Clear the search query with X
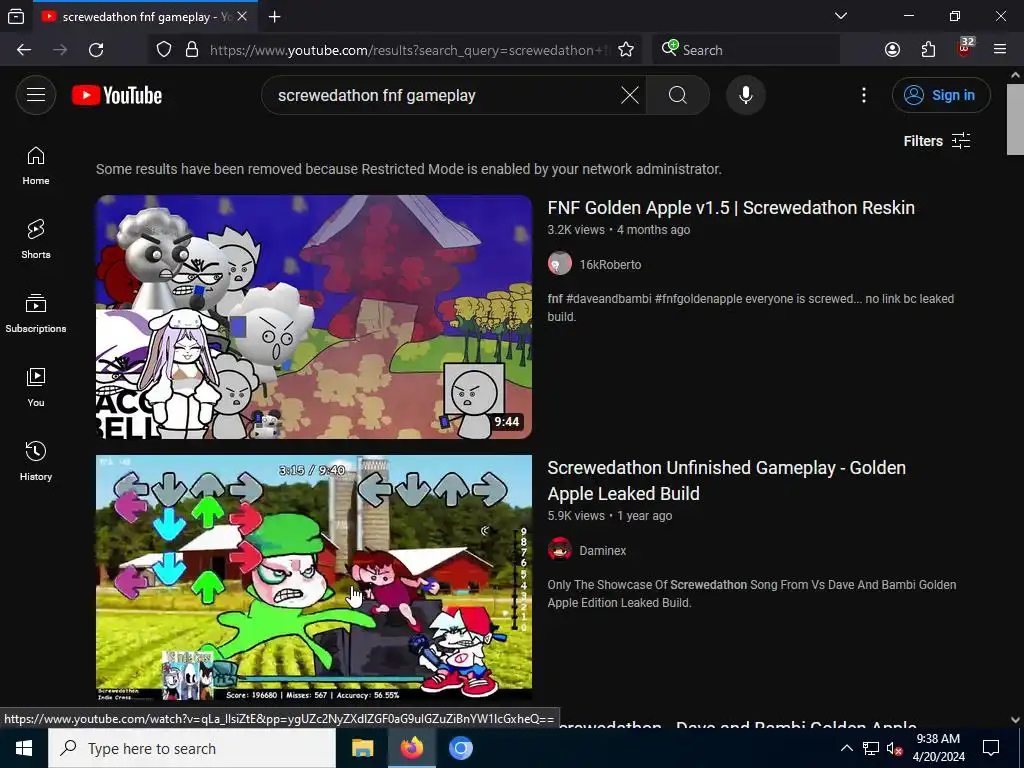 pos(630,95)
